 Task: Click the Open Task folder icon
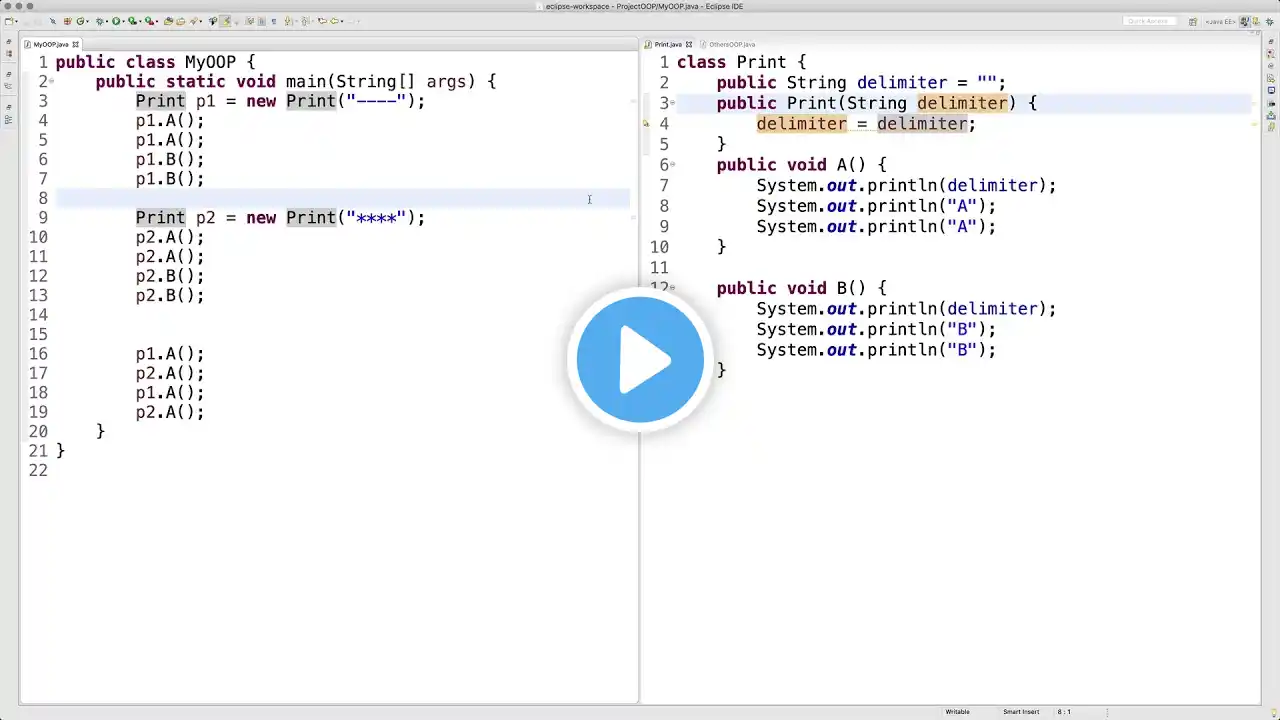click(180, 21)
